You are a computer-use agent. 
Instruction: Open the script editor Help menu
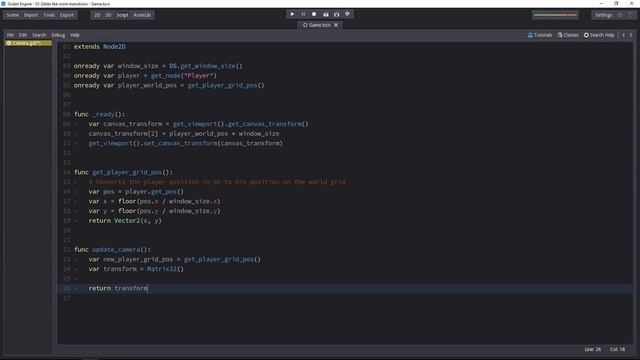[75, 35]
